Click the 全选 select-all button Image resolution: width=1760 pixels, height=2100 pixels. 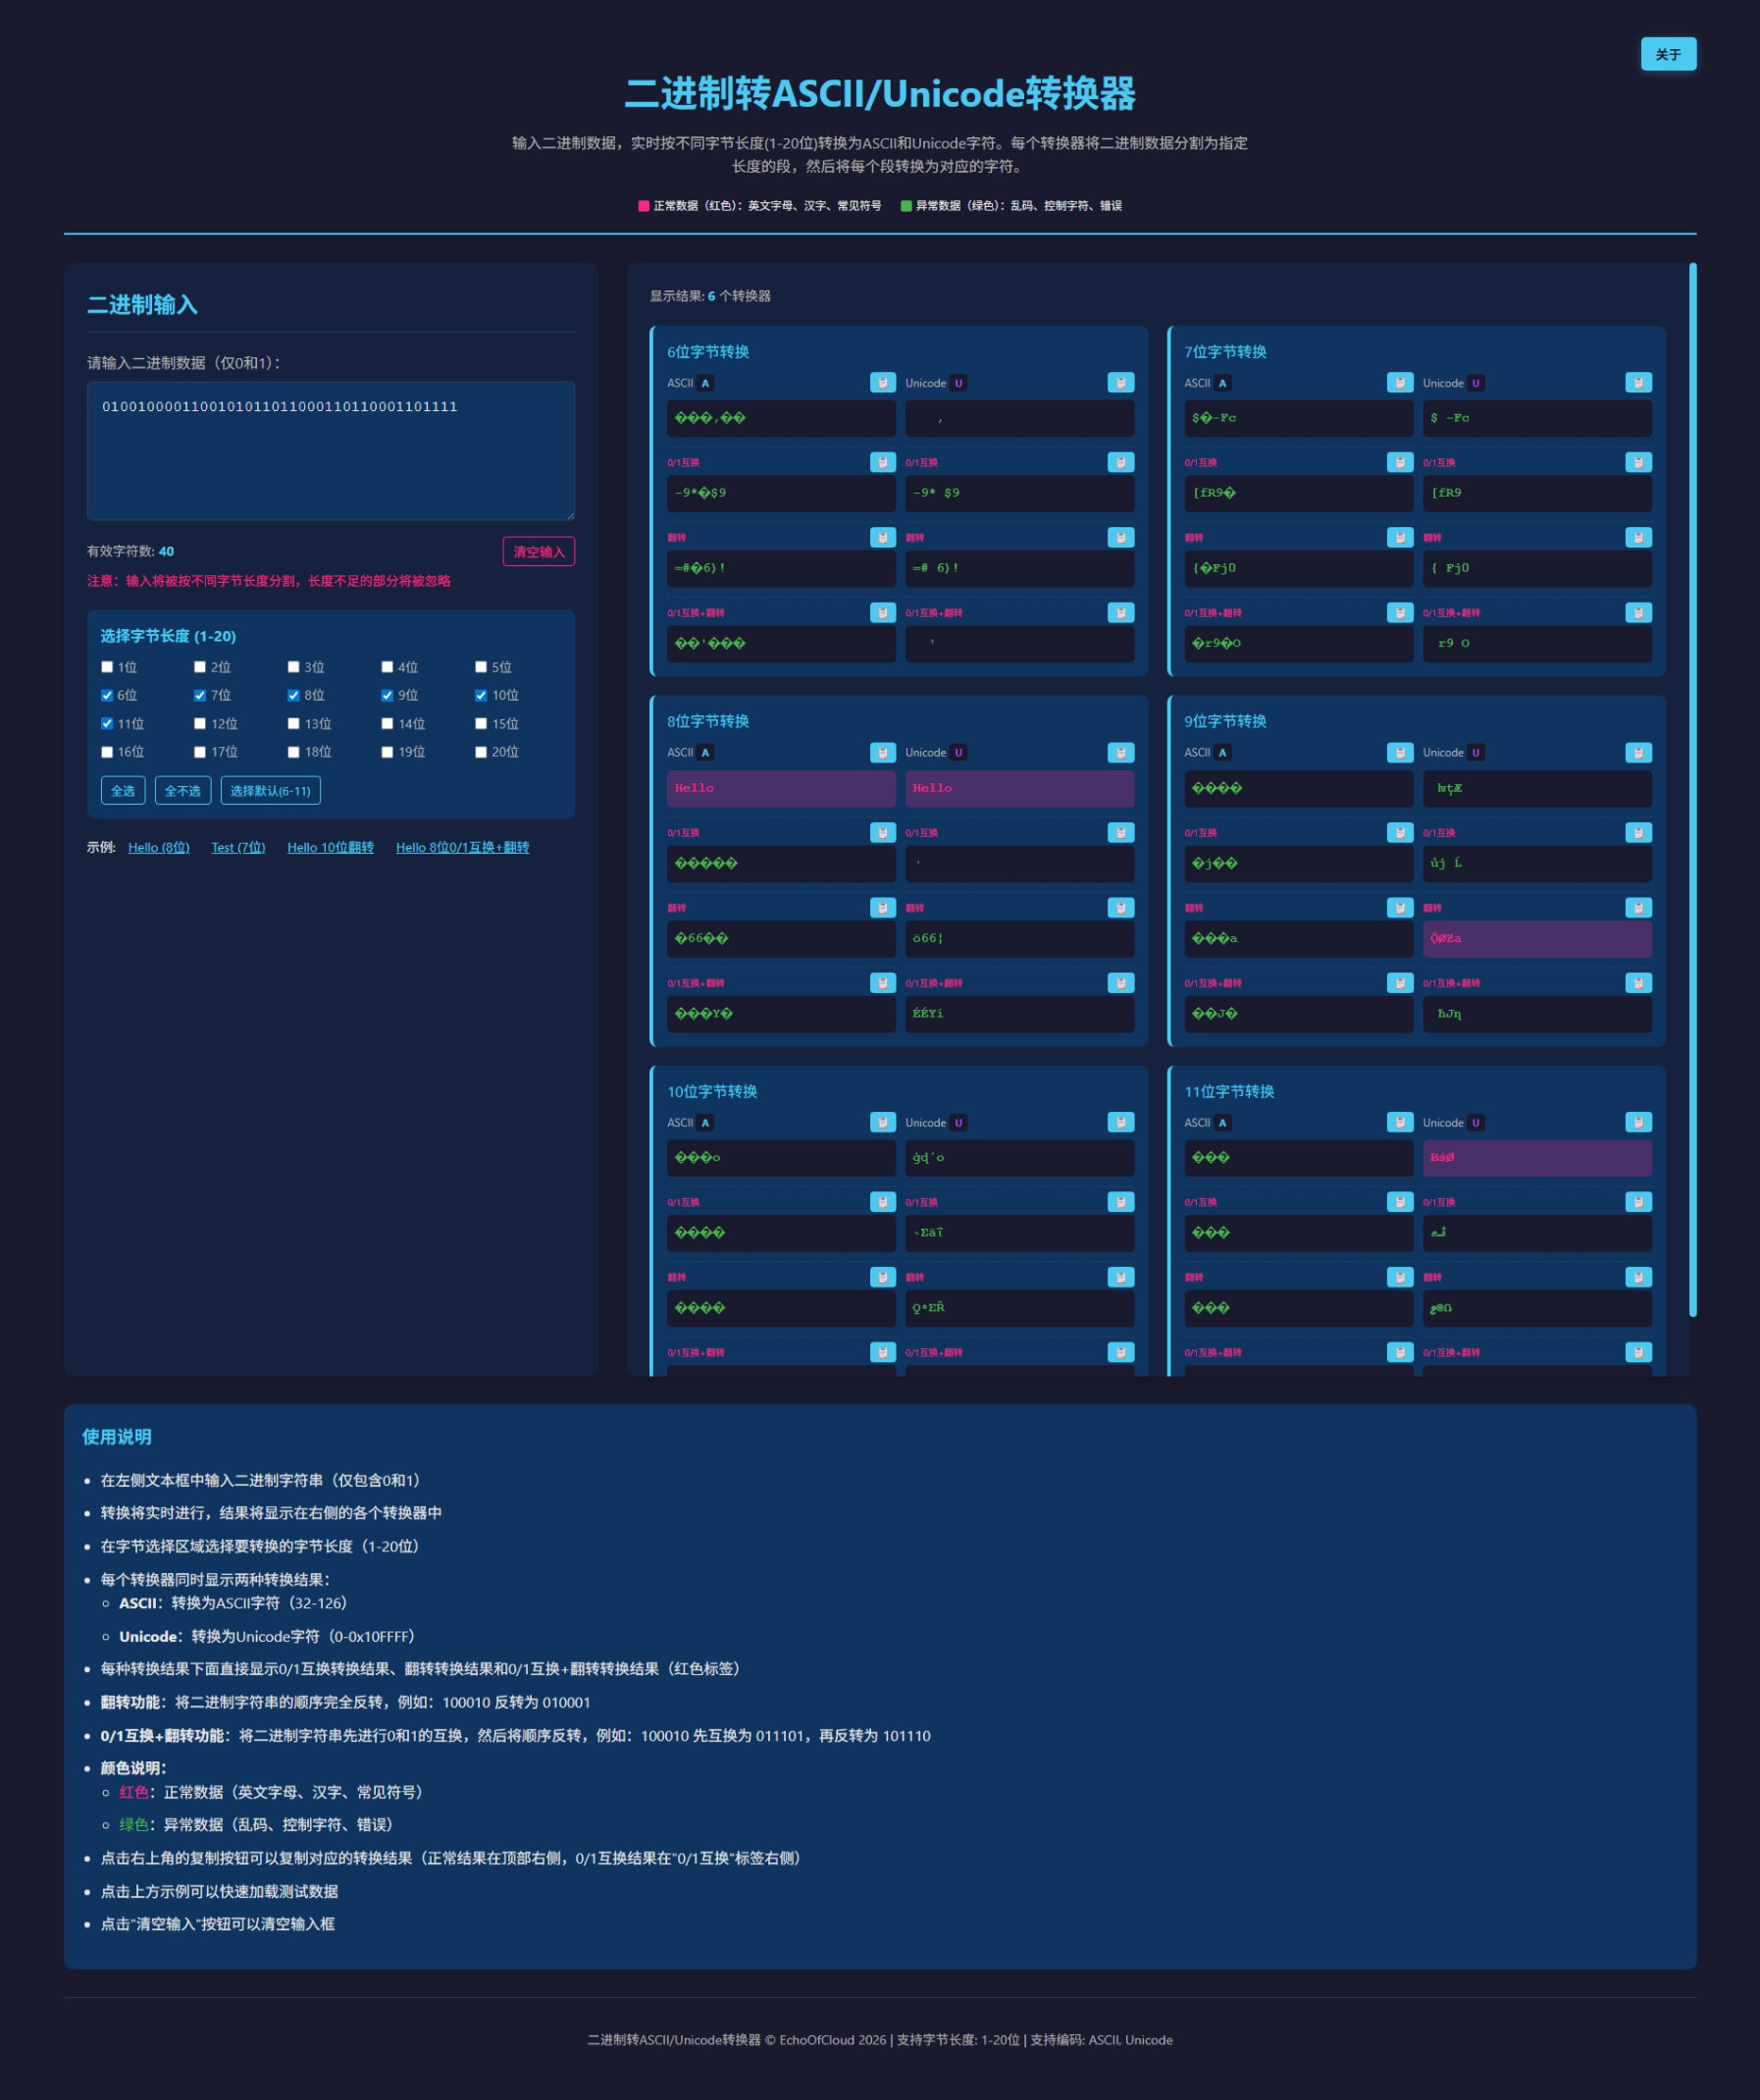tap(123, 790)
